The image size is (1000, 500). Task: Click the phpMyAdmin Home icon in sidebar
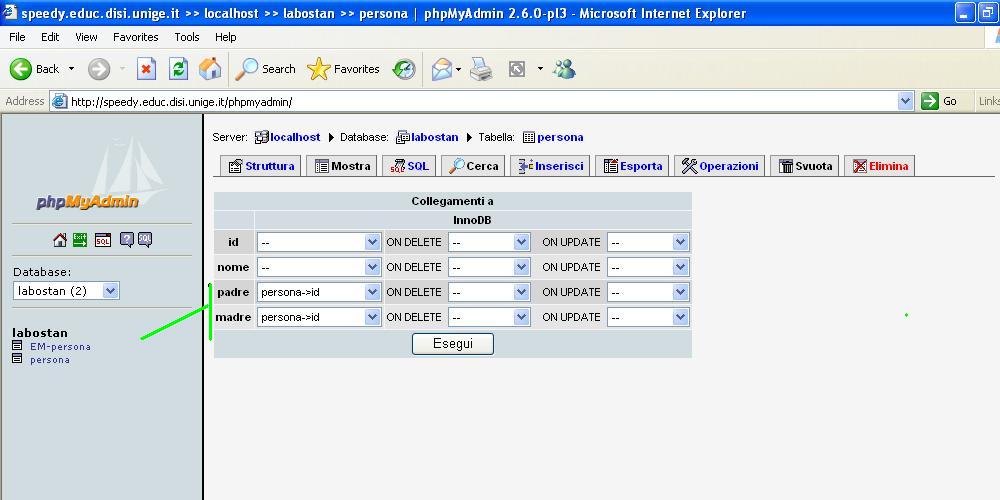click(60, 240)
